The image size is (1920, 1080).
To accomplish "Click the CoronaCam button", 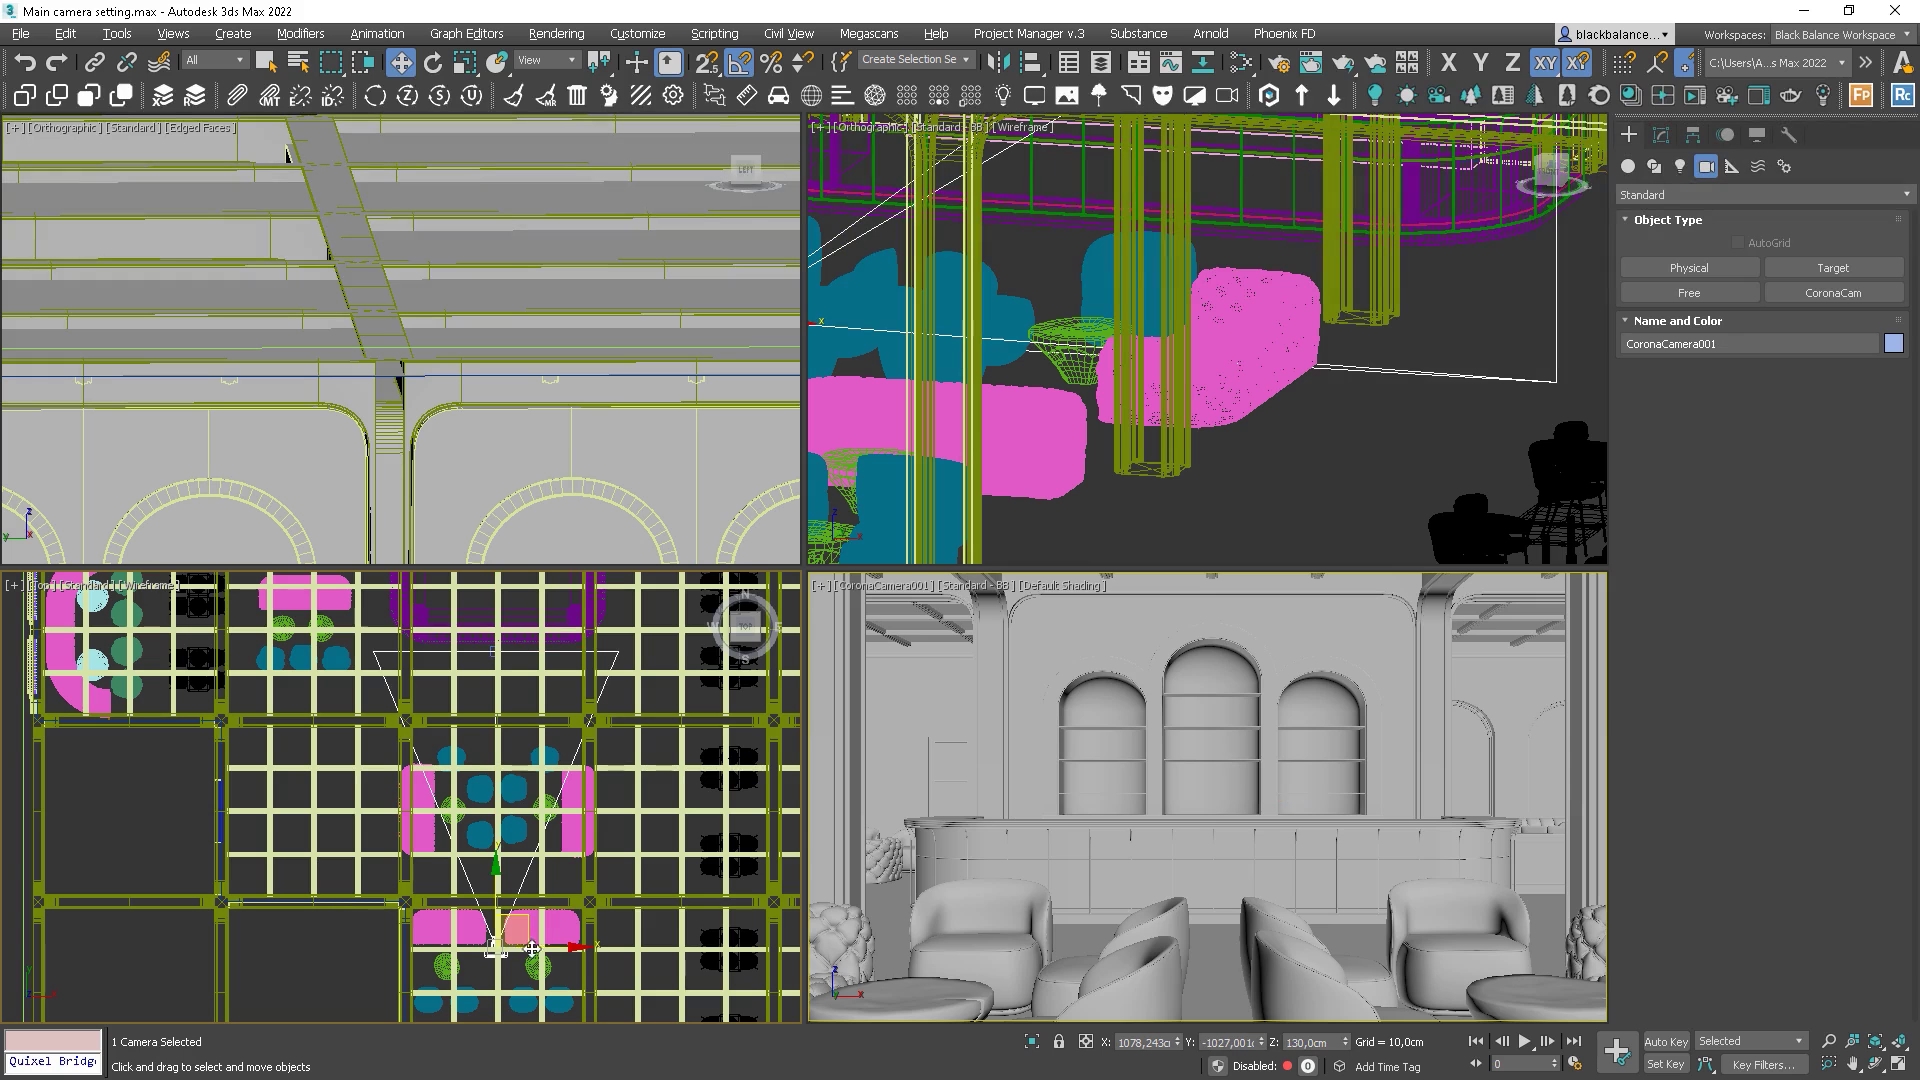I will 1833,293.
